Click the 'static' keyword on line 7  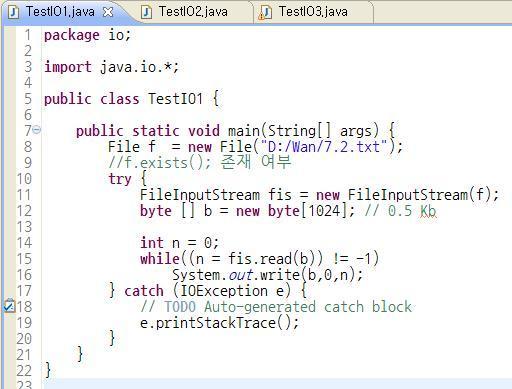click(x=156, y=131)
